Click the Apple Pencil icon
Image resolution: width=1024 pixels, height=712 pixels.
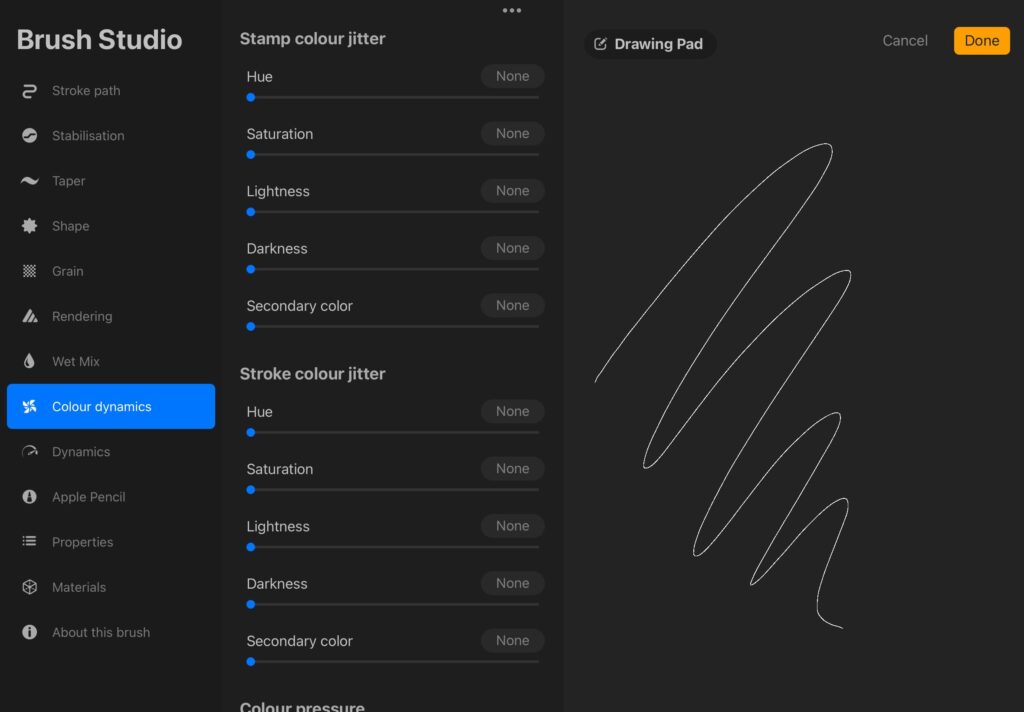pos(29,496)
